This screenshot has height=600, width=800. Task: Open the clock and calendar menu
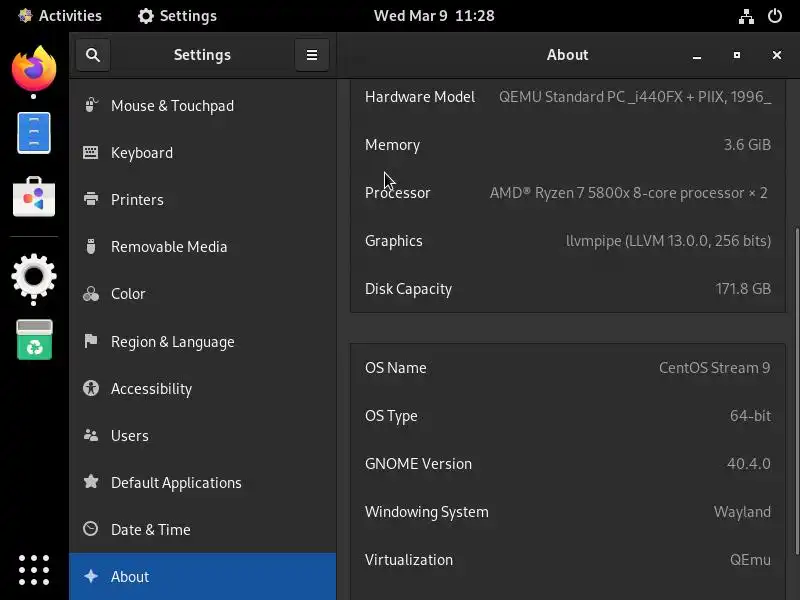(x=434, y=16)
